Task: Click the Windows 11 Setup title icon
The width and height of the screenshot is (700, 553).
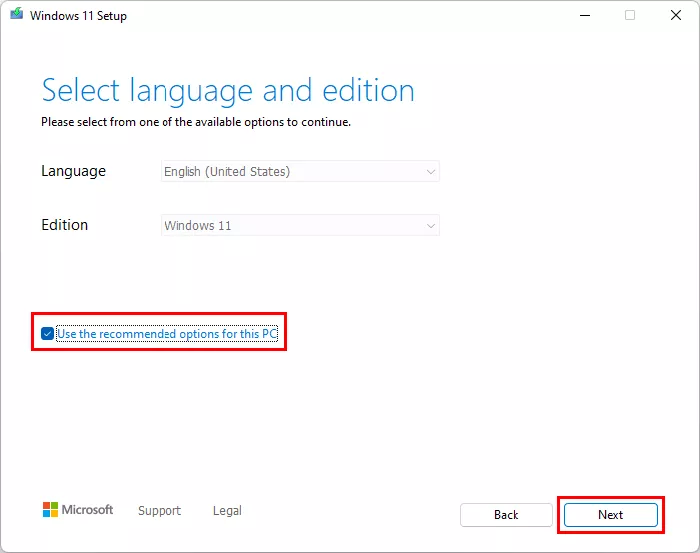Action: 17,14
